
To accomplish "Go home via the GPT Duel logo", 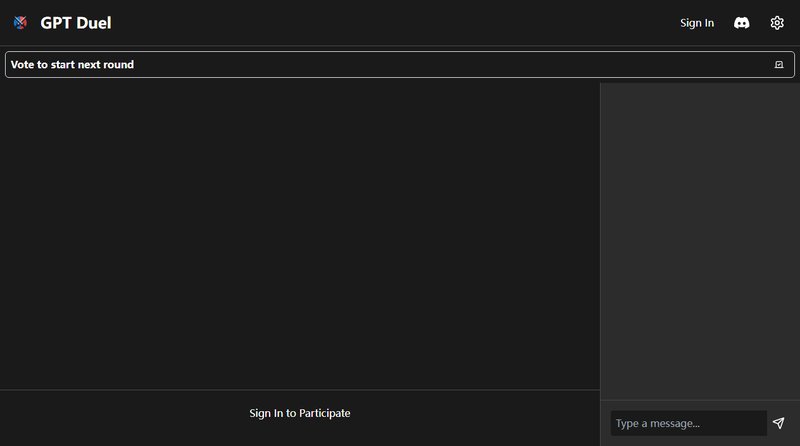I will click(x=20, y=23).
